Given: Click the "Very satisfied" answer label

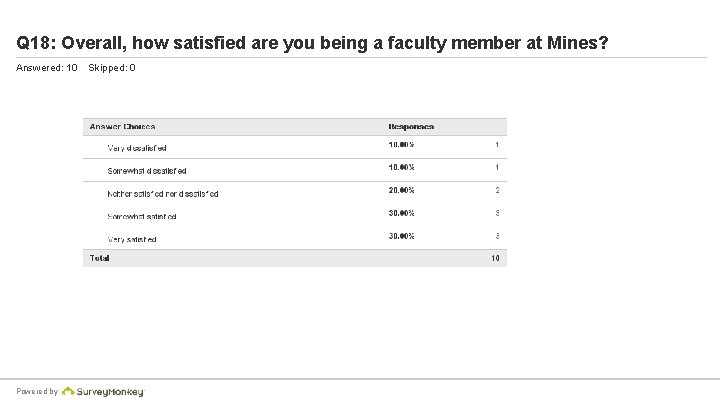Looking at the screenshot, I should coord(132,239).
